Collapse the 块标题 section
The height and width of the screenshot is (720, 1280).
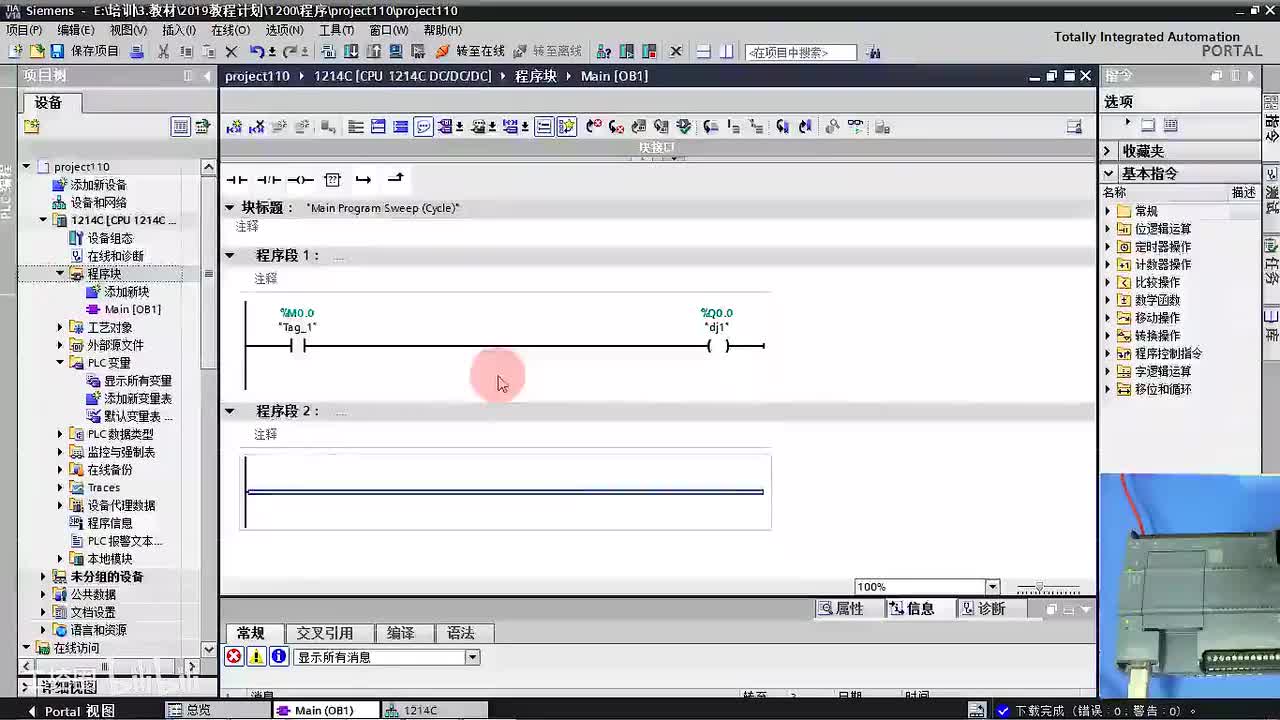click(x=230, y=208)
